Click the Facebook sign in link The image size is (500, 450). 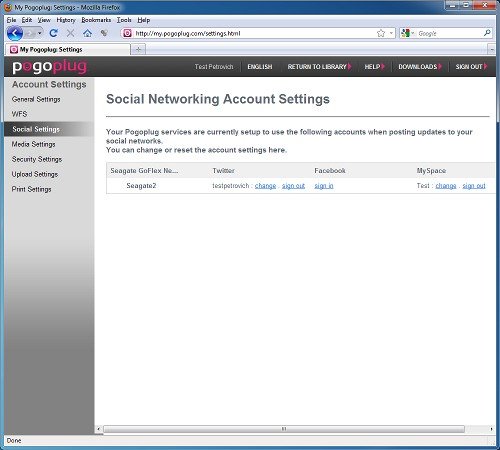[x=324, y=186]
